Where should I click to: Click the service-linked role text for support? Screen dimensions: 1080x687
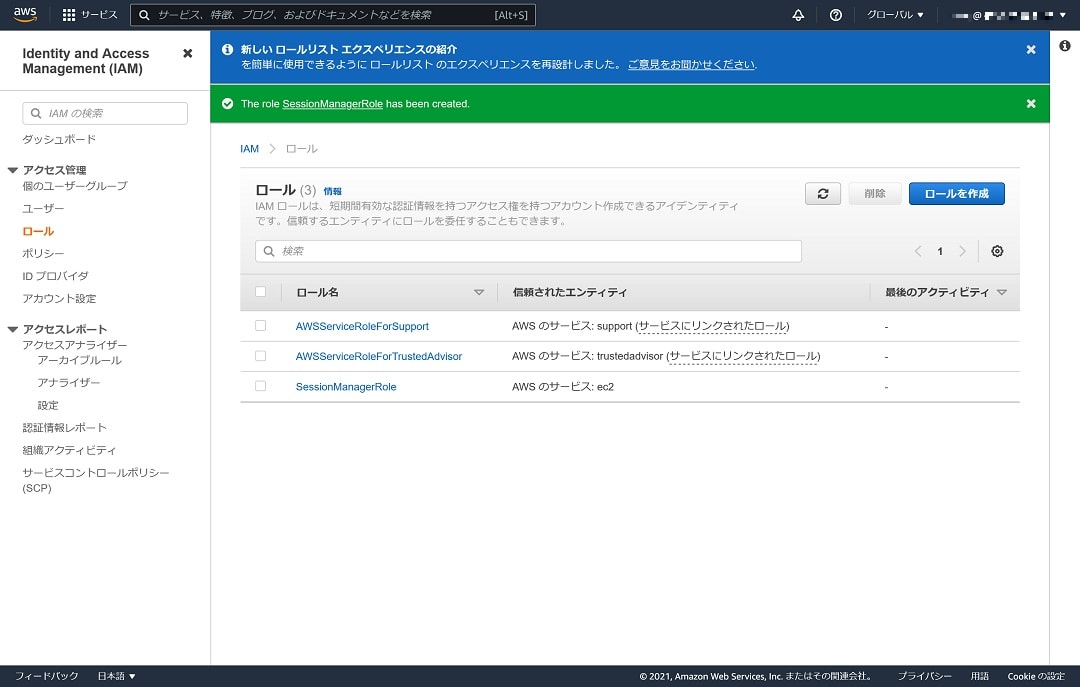click(x=714, y=326)
